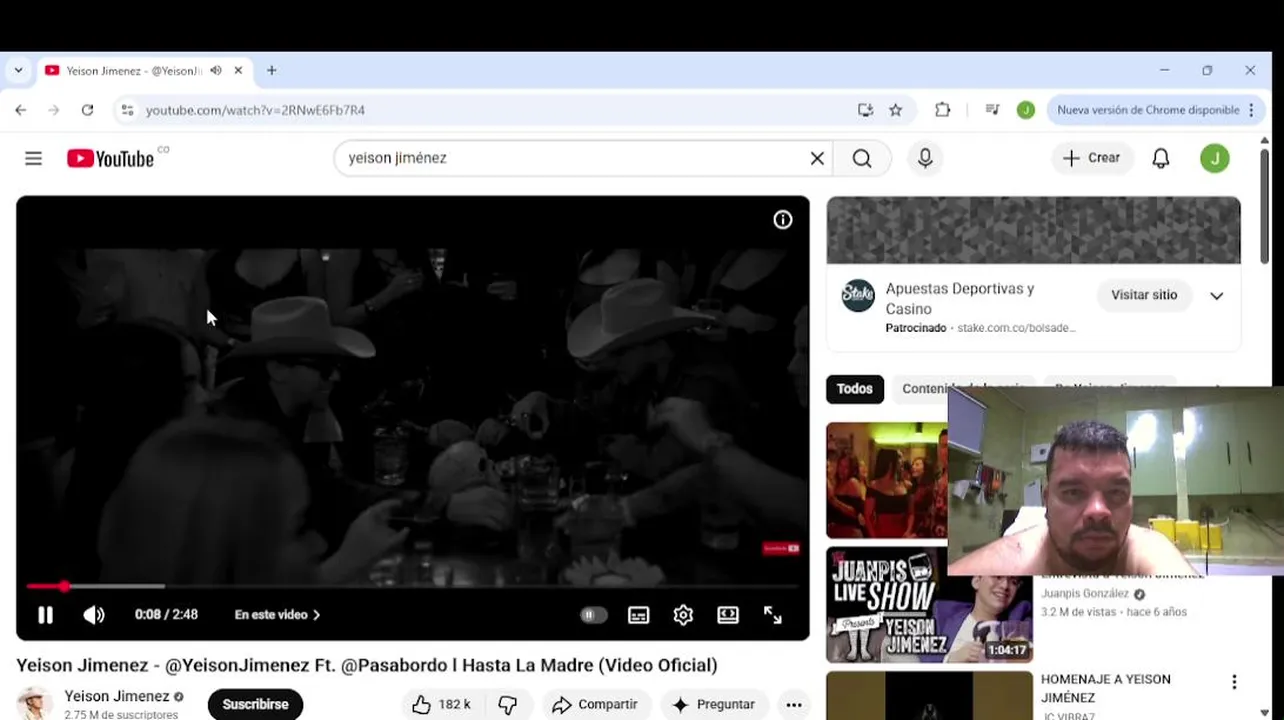
Task: Like the video (182 k)
Action: coord(442,704)
